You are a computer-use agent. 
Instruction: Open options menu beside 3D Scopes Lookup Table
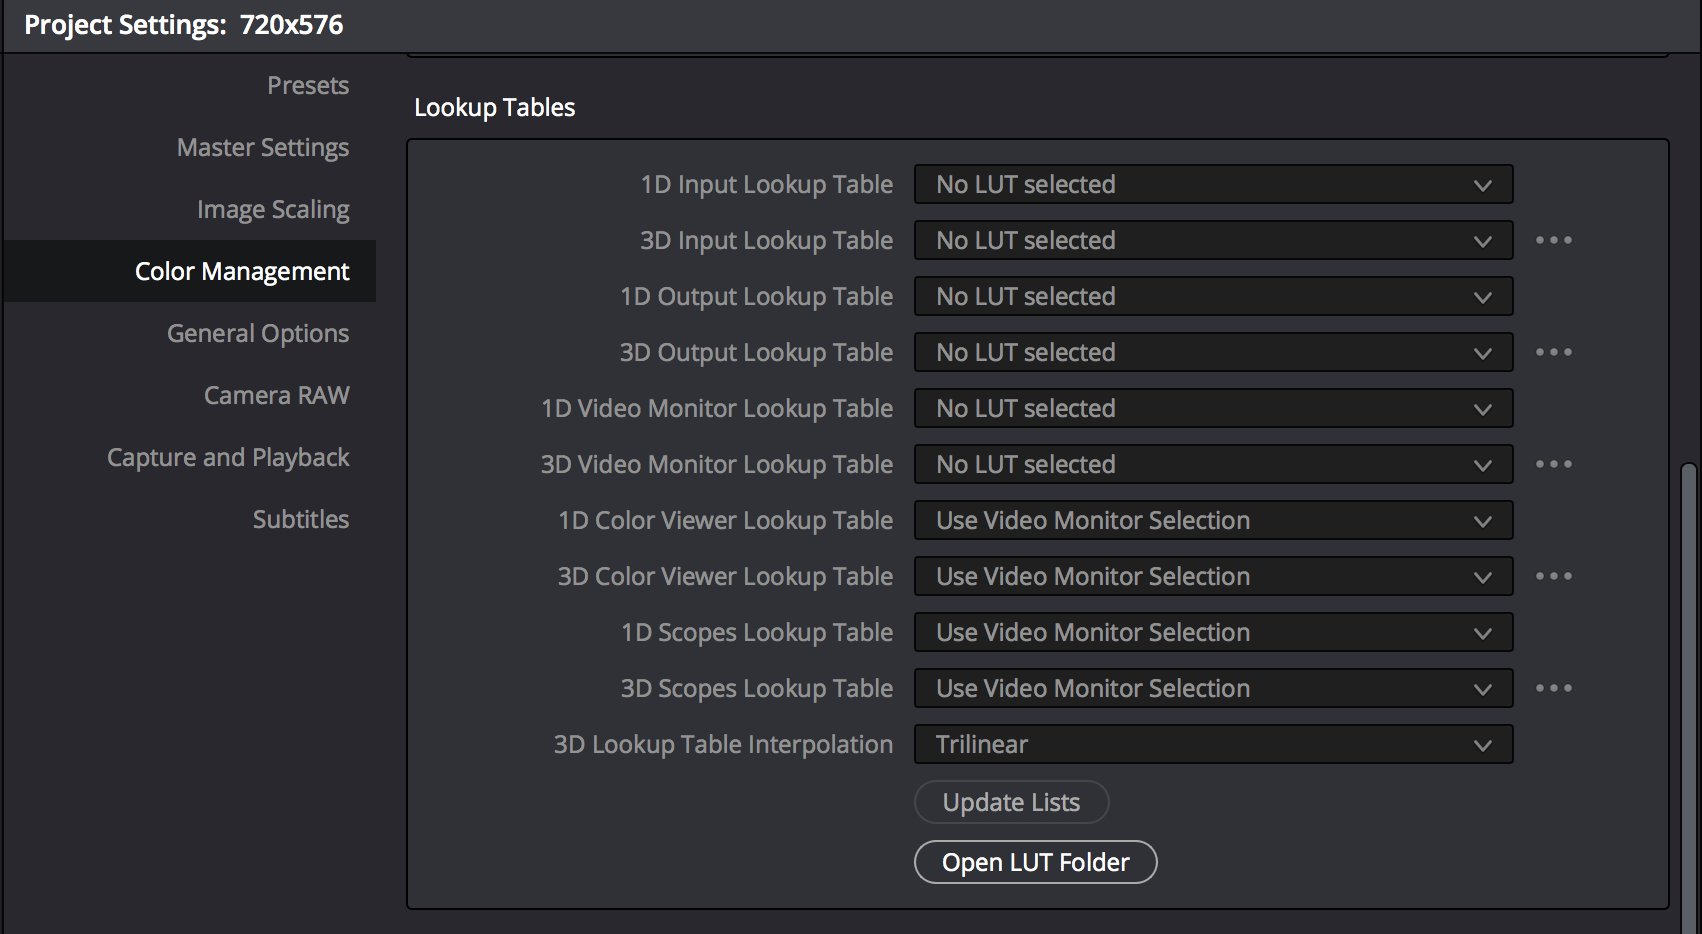tap(1553, 688)
